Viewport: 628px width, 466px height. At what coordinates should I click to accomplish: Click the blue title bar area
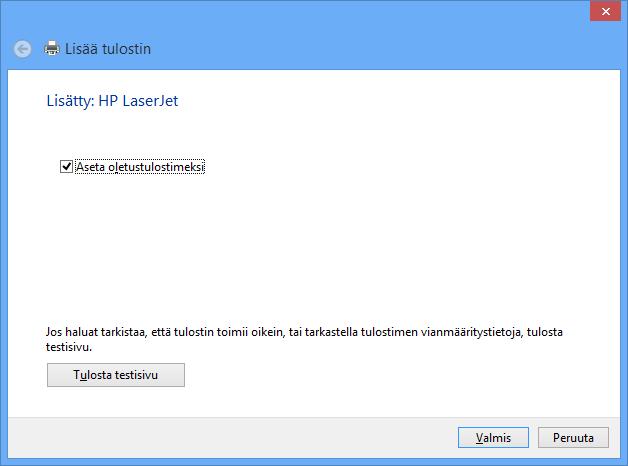(320, 24)
